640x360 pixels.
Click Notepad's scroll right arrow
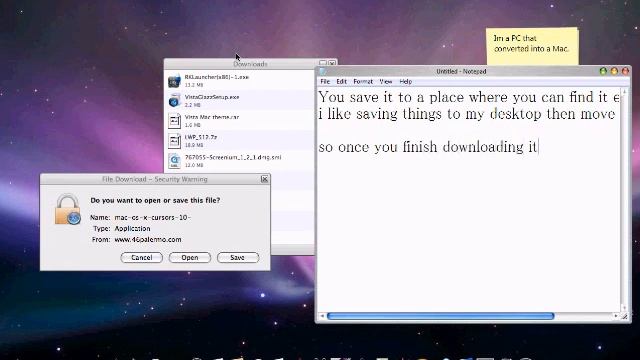[x=616, y=316]
